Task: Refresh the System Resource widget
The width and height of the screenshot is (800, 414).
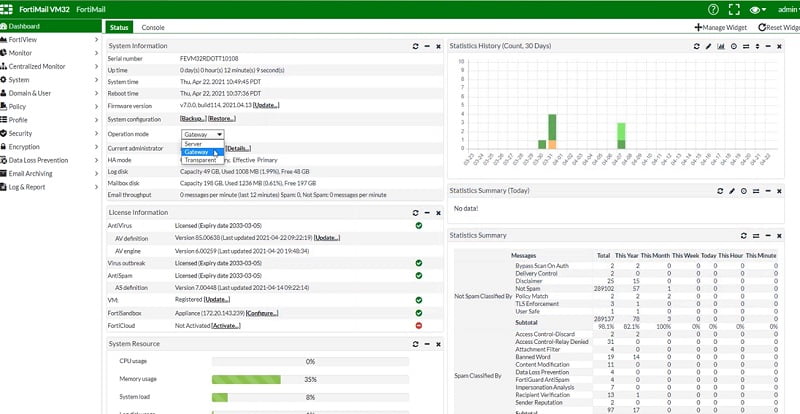Action: [x=415, y=344]
